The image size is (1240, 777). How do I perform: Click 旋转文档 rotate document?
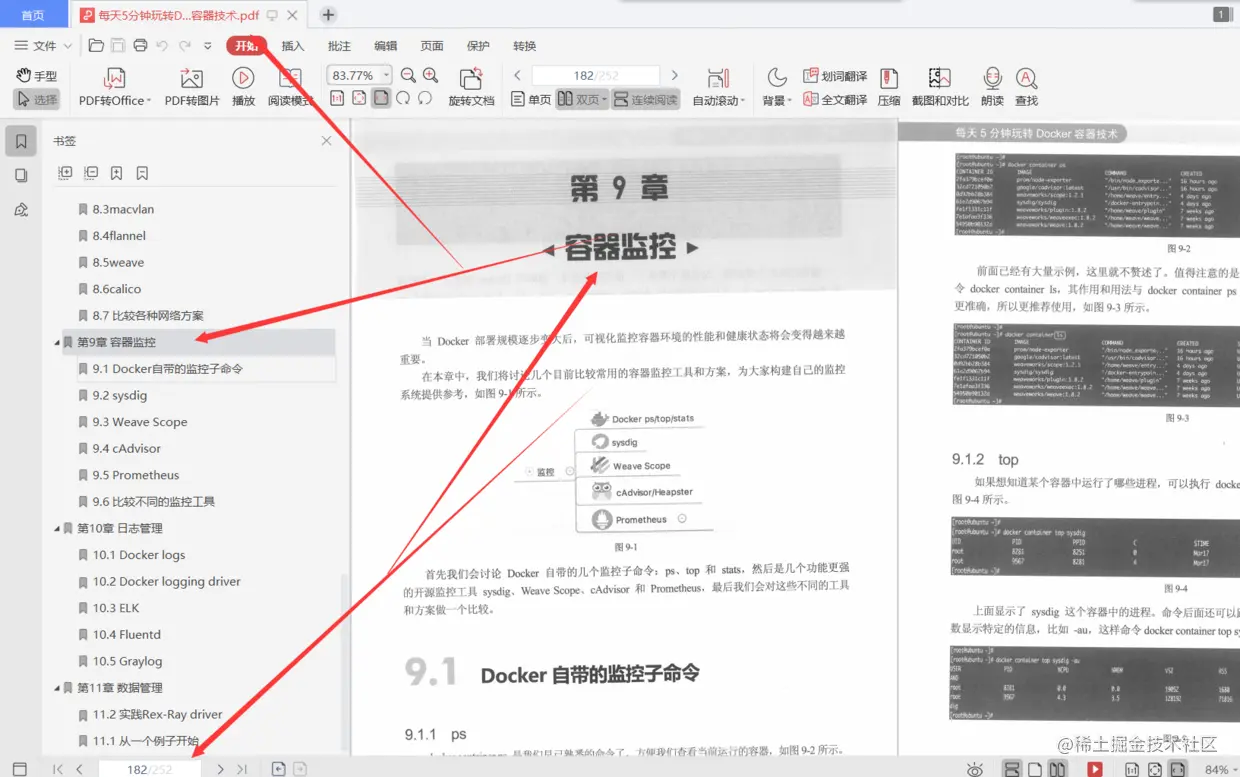pos(471,88)
